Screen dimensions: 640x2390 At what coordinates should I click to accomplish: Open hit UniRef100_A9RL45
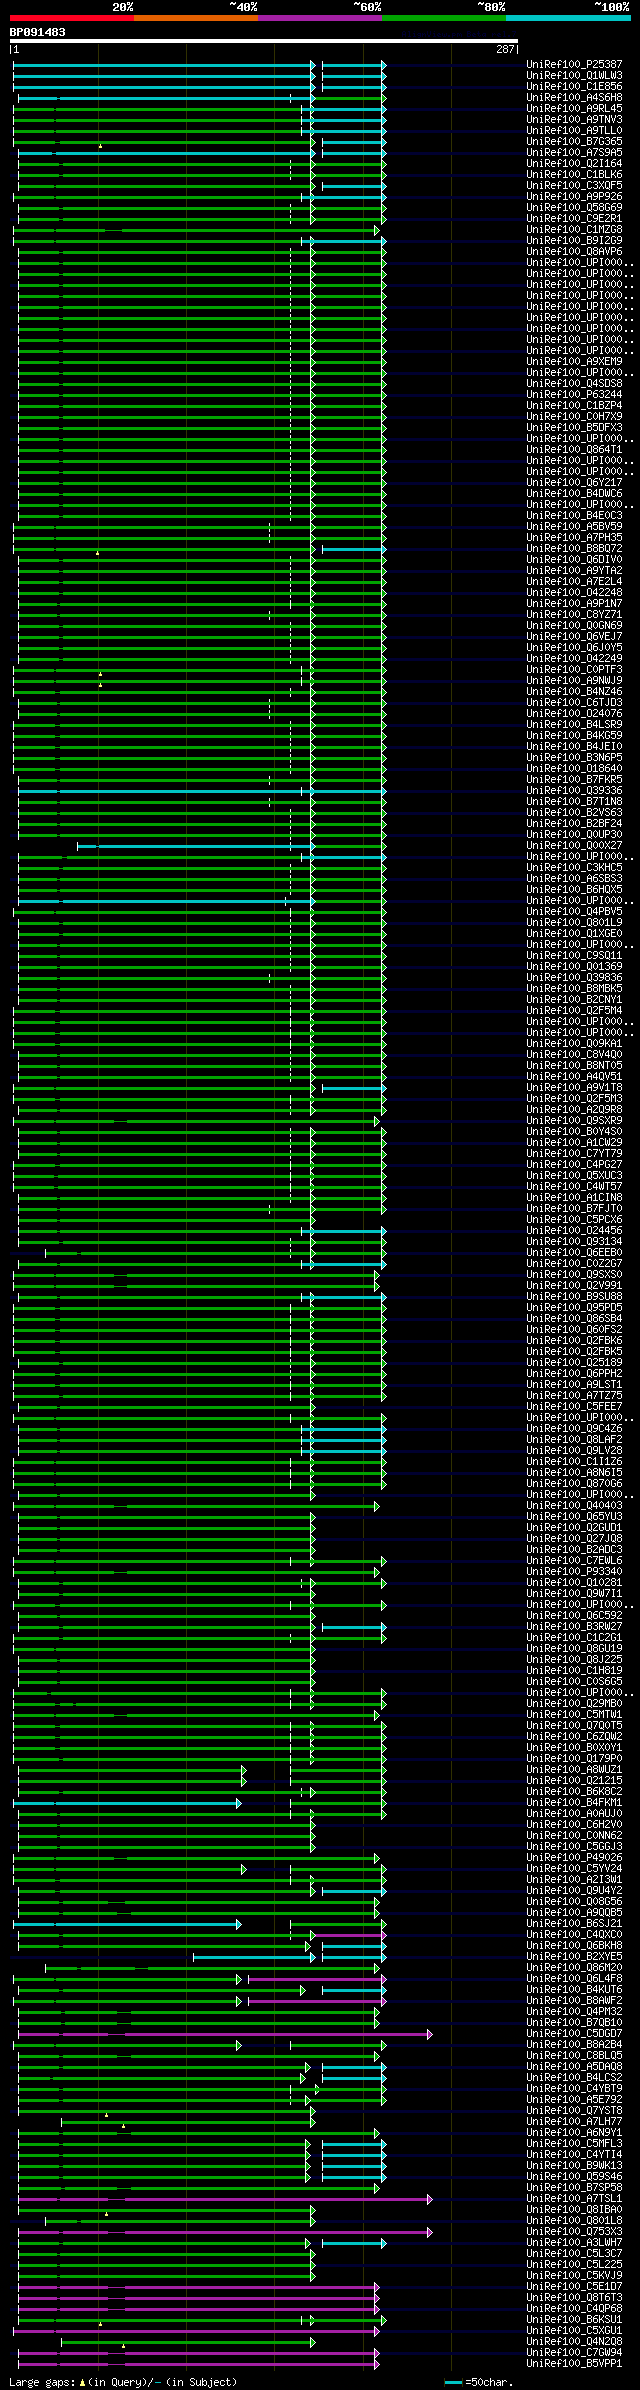(574, 109)
